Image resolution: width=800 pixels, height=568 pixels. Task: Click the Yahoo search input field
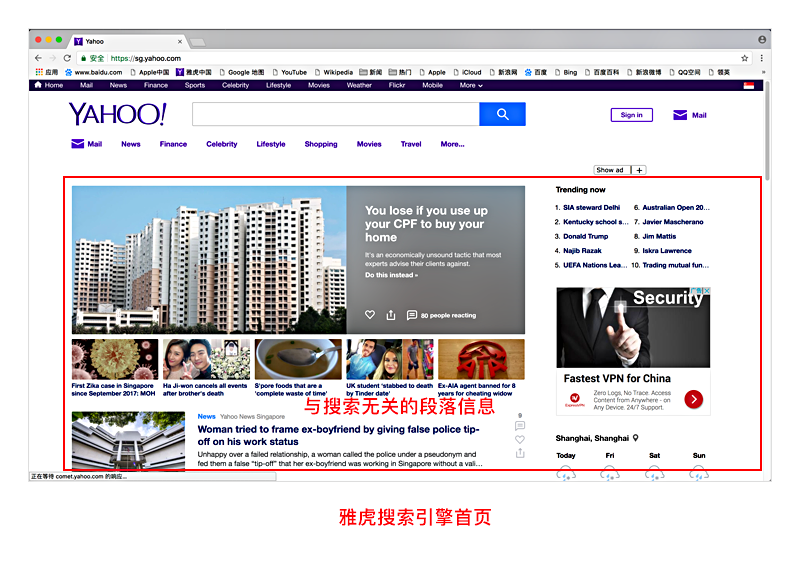pos(336,114)
